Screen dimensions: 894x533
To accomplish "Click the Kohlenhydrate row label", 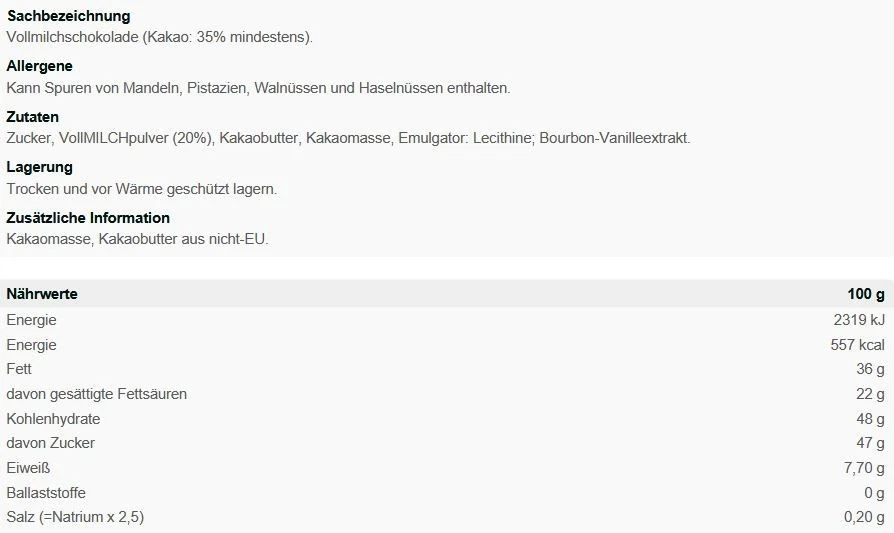I will click(x=53, y=419).
